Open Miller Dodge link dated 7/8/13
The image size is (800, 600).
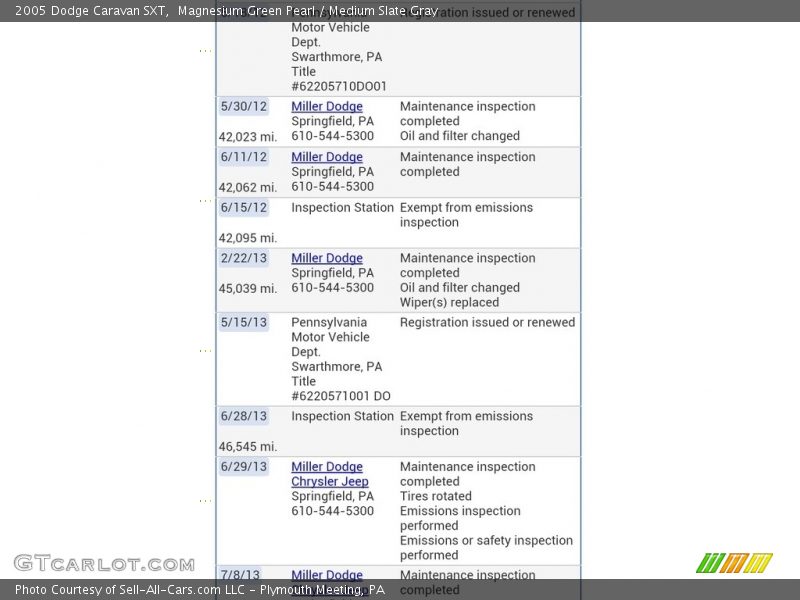click(x=327, y=574)
